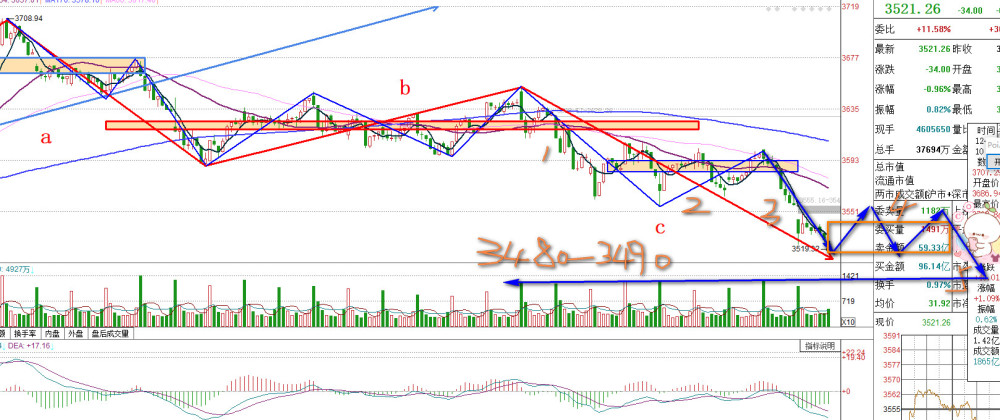
Task: Click the blue upward trend arrow head
Action: [434, 9]
